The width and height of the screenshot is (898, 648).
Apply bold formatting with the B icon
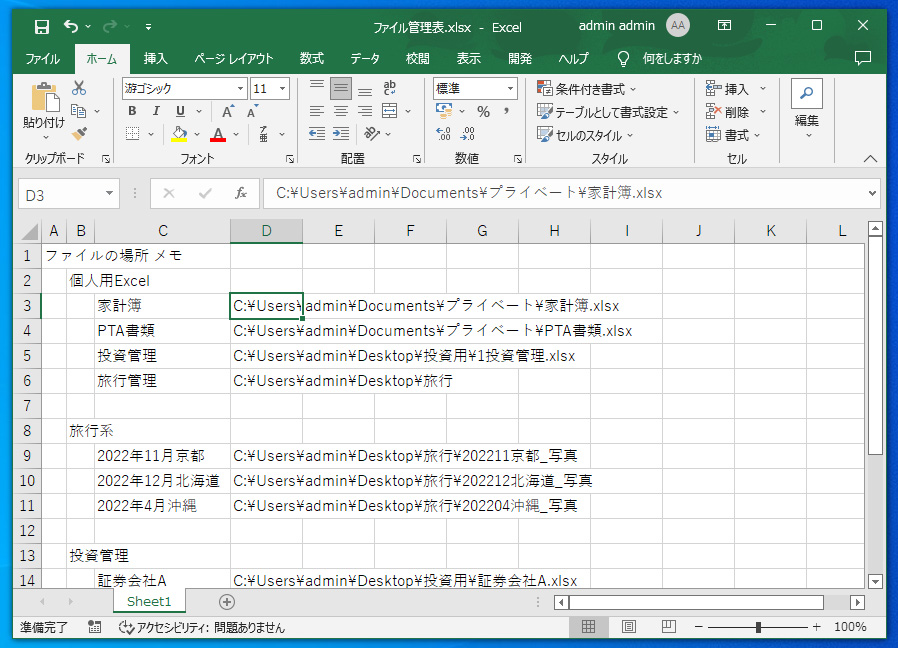click(x=131, y=110)
